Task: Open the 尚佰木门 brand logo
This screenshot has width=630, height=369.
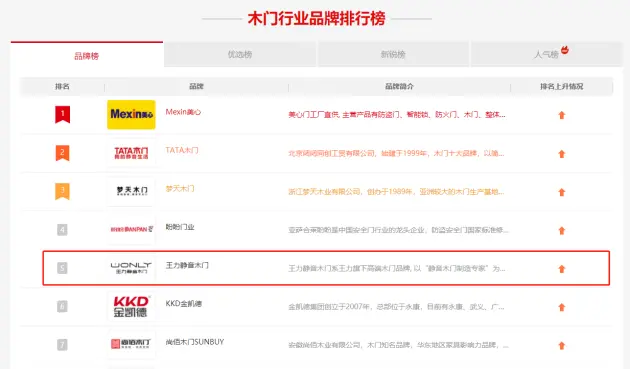Action: coord(131,344)
